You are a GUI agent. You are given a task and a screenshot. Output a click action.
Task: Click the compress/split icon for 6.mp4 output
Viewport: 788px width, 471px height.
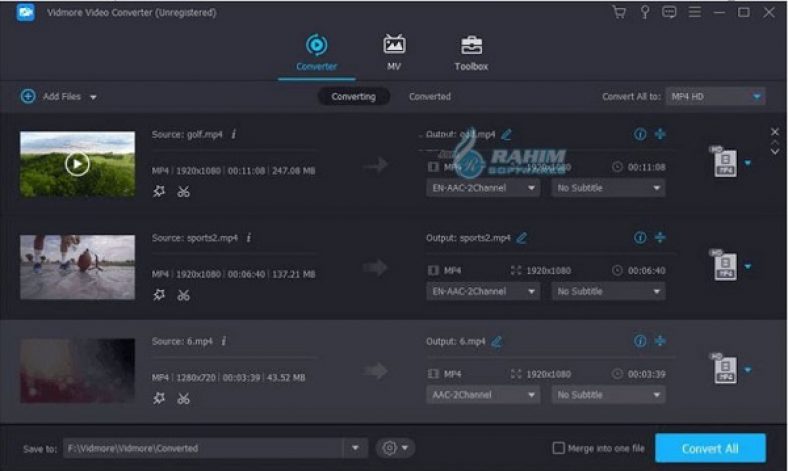[x=660, y=341]
